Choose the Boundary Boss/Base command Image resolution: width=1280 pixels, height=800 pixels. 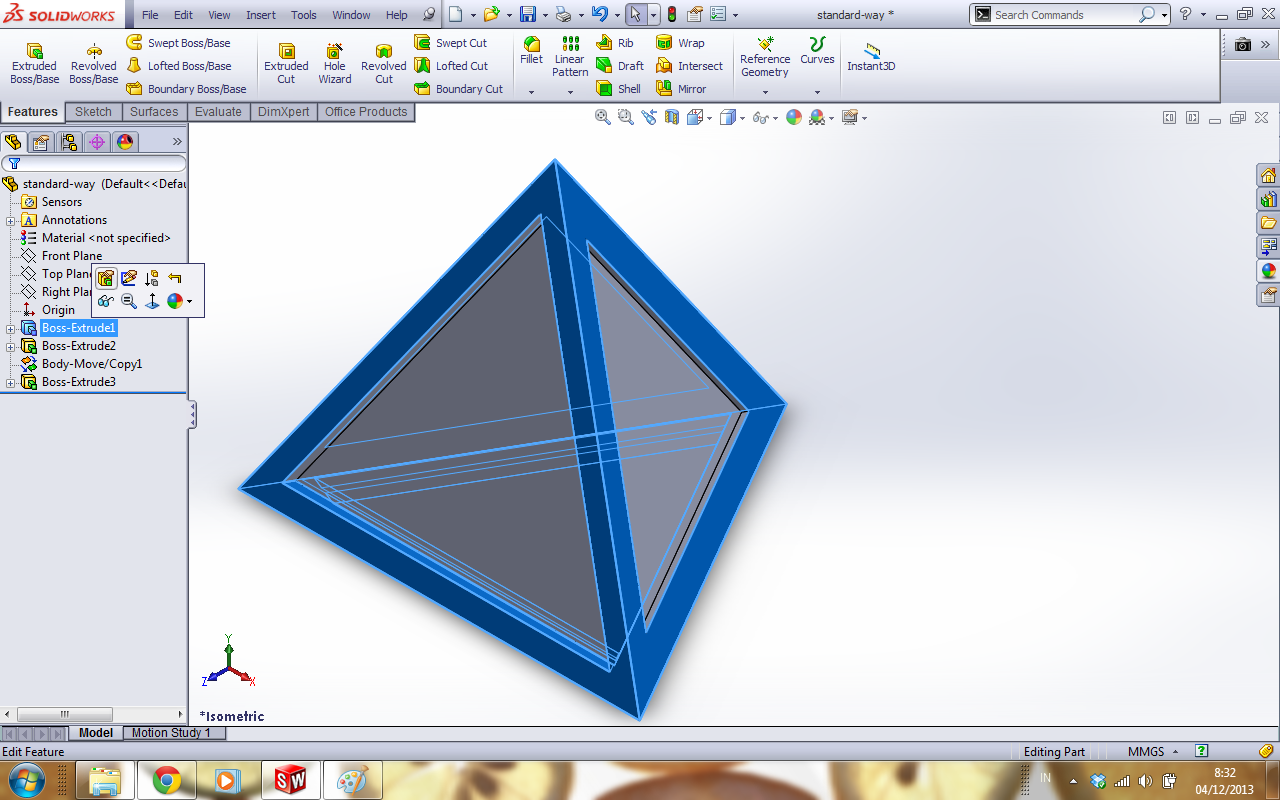click(186, 89)
